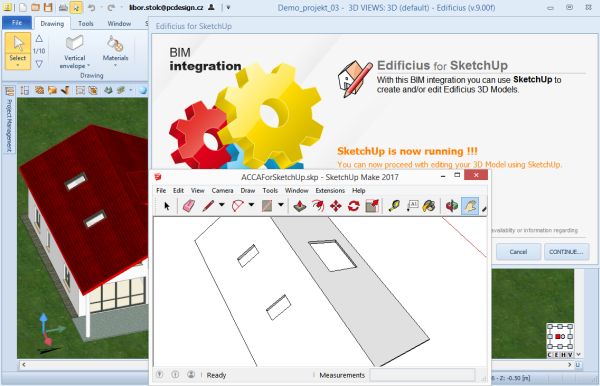Expand the pencil Line tool dropdown arrow
This screenshot has width=600, height=386.
coord(222,205)
